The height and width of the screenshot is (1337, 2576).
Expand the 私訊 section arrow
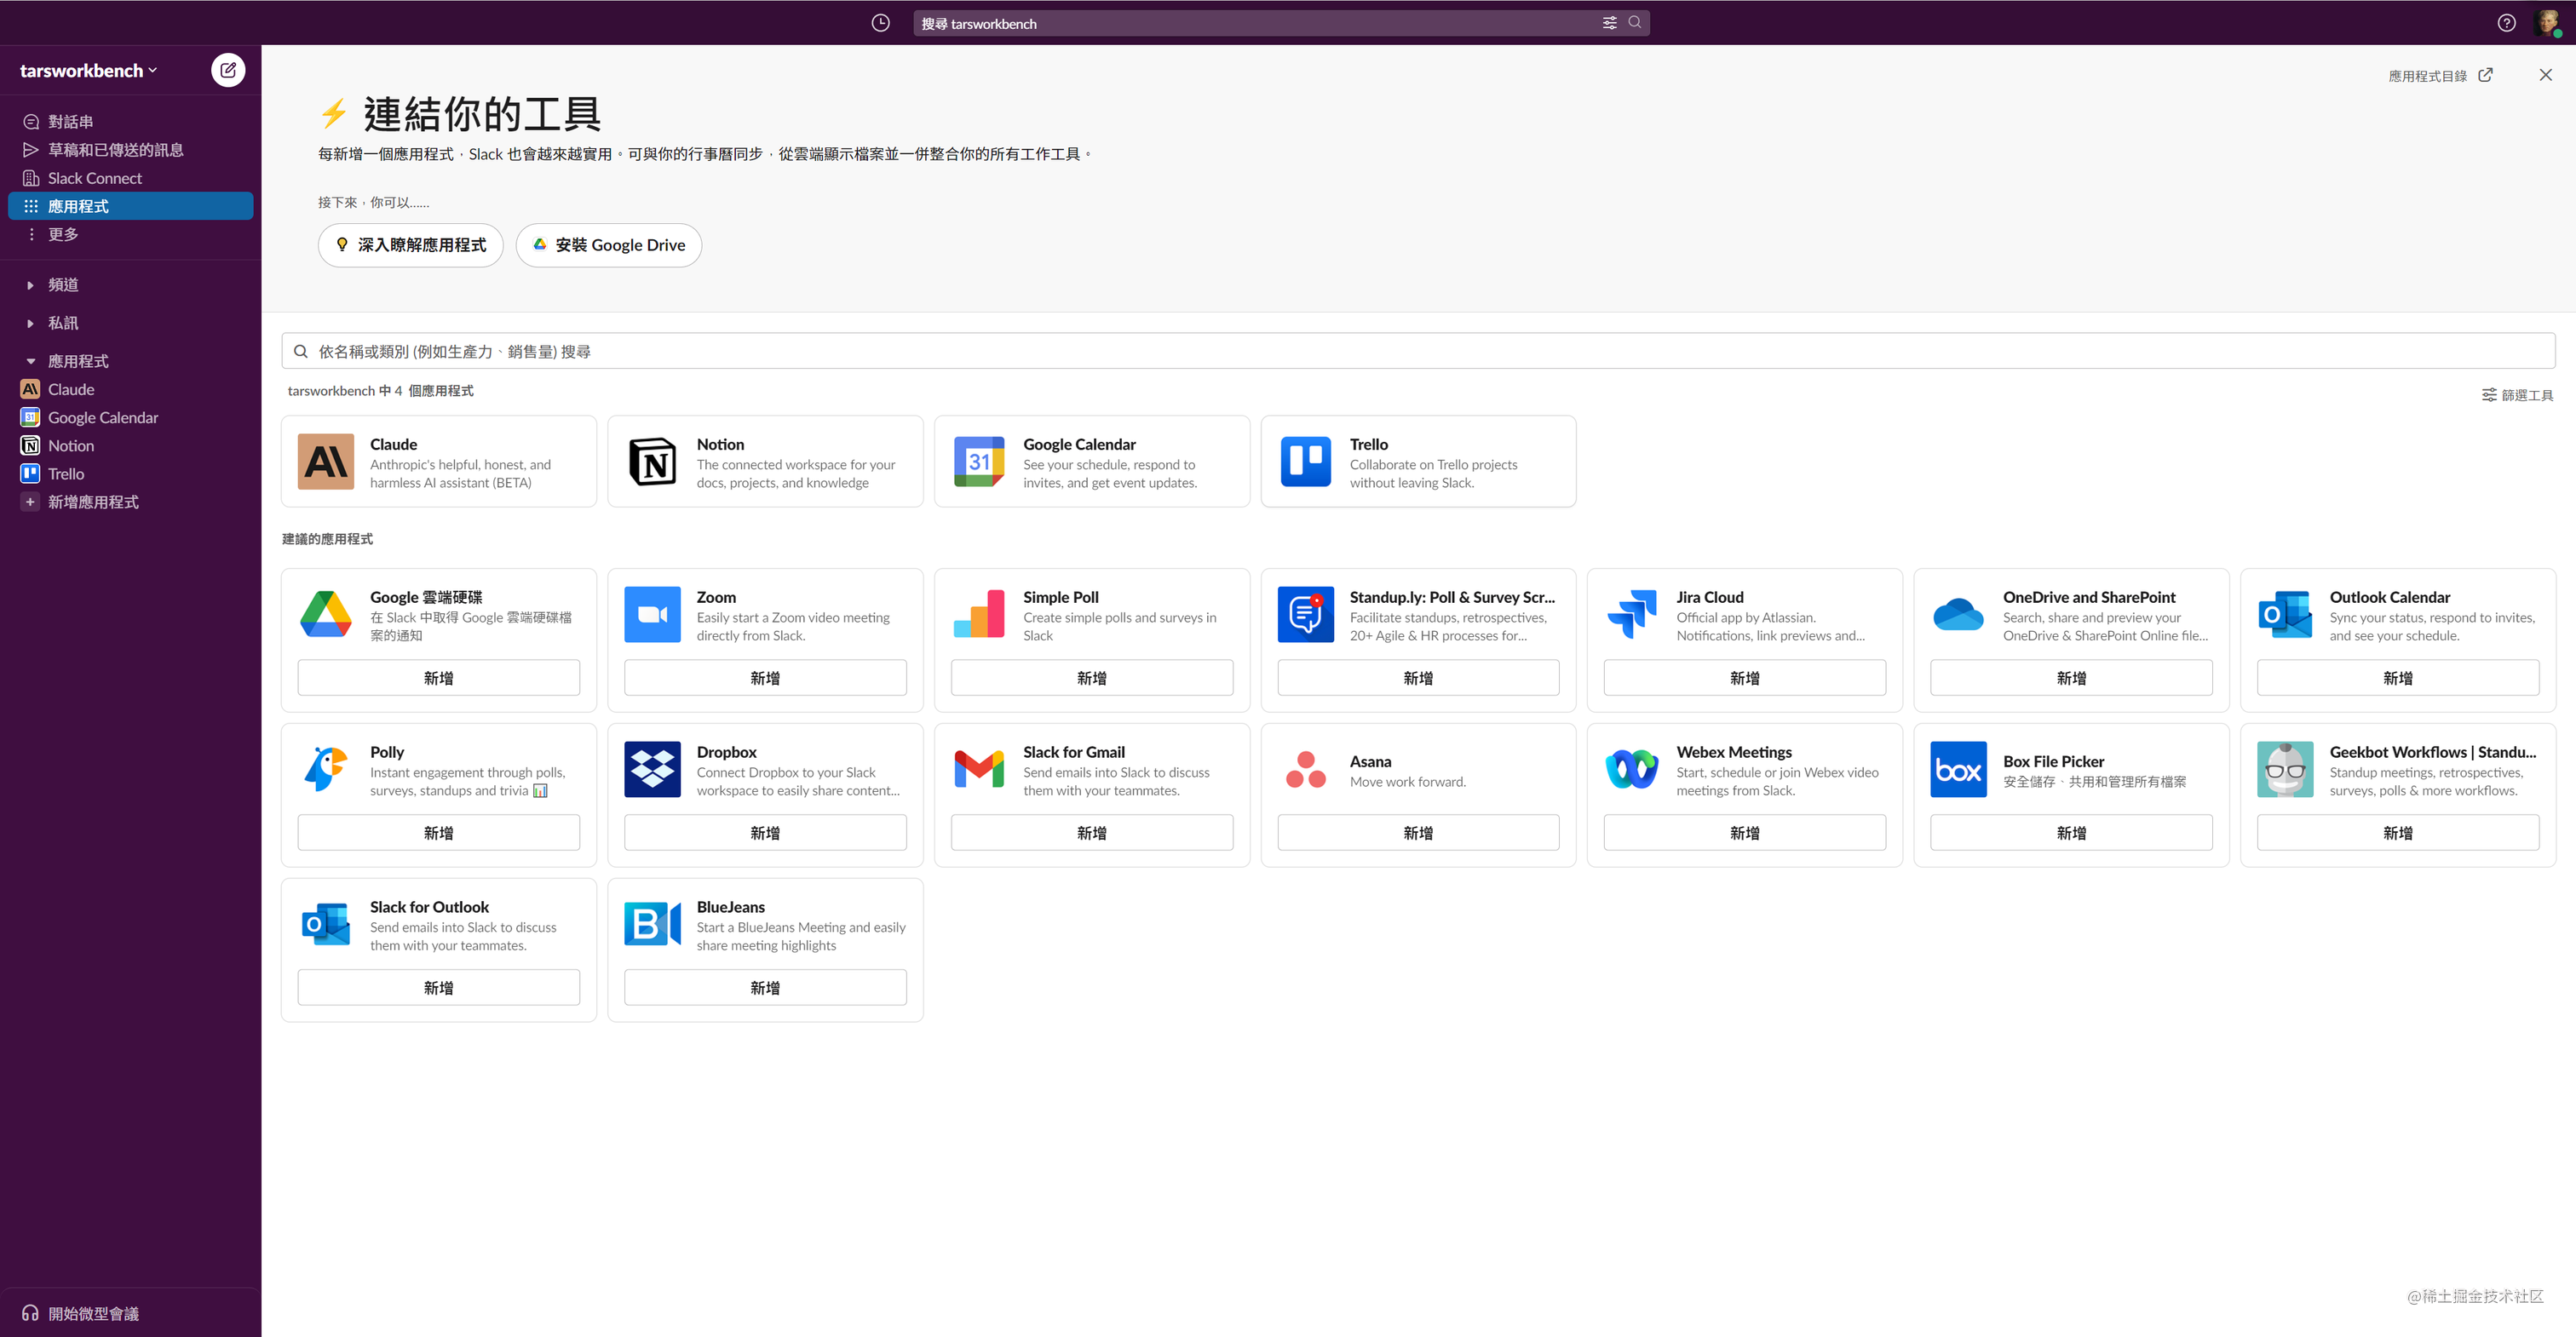[x=30, y=323]
